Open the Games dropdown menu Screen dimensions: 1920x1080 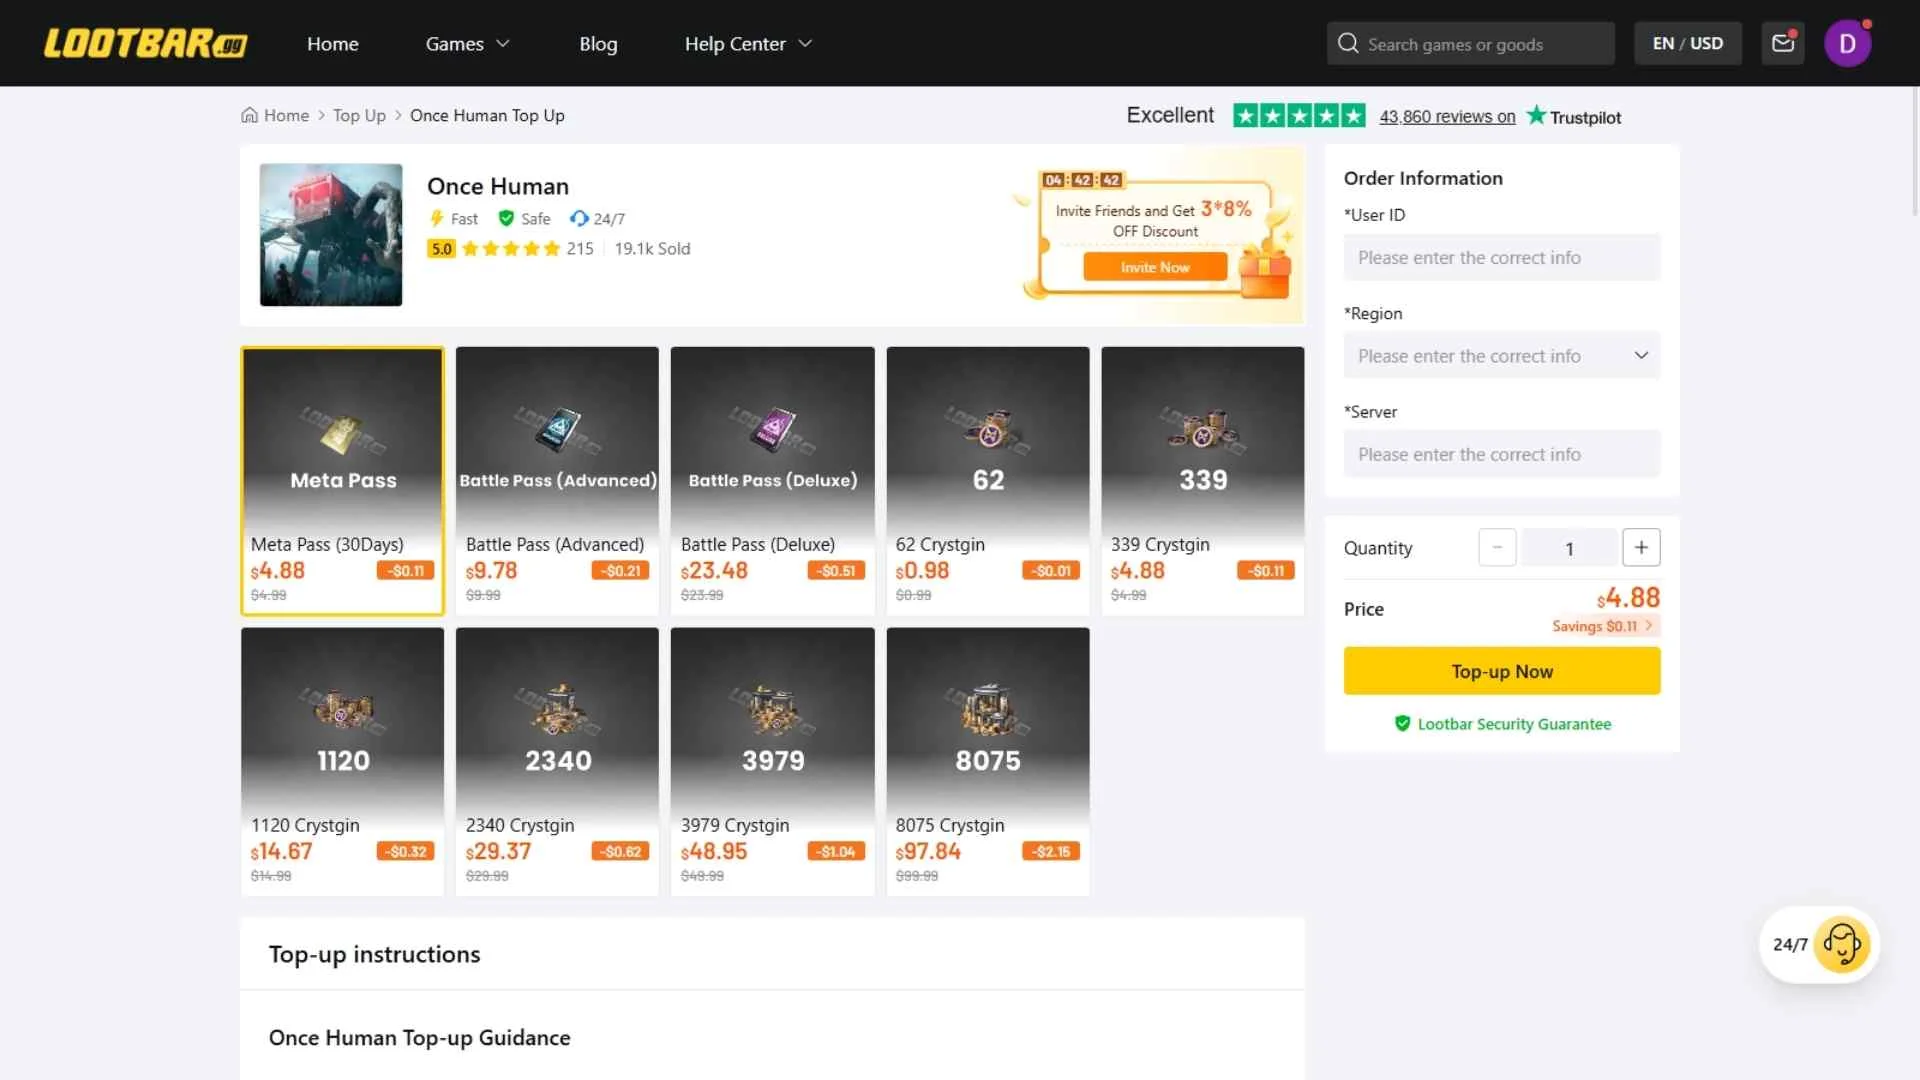point(467,43)
